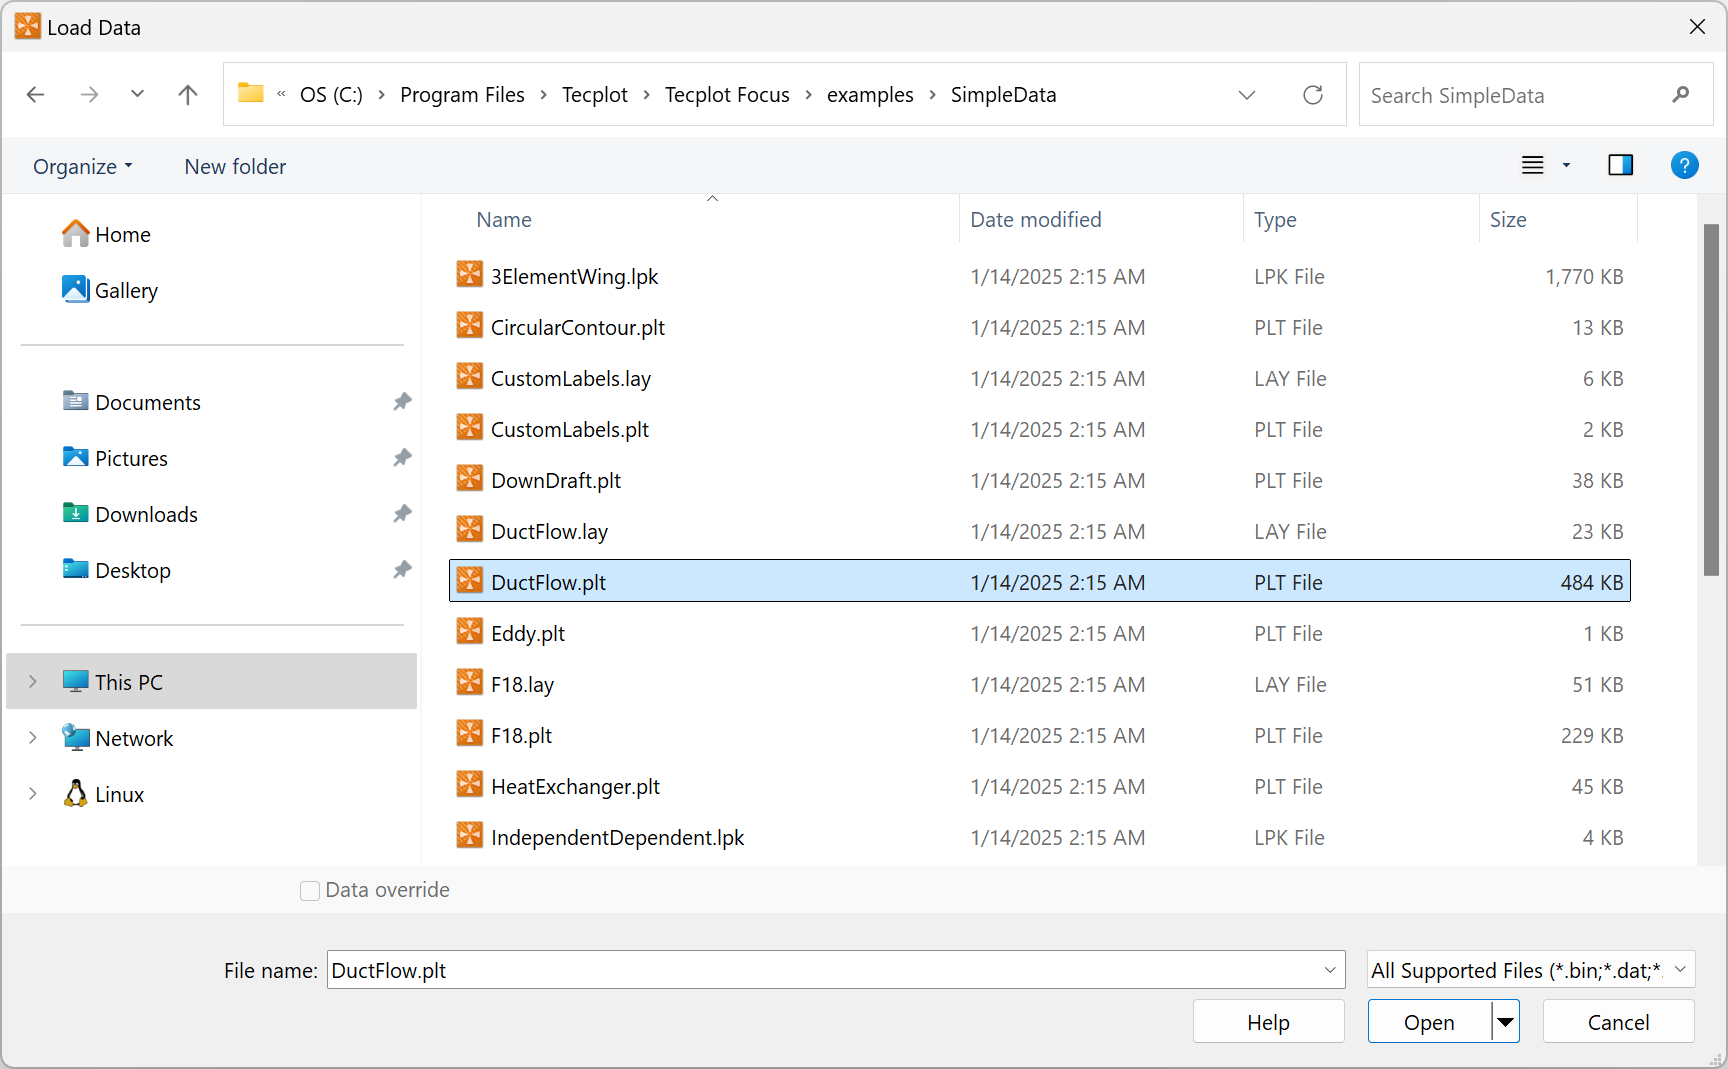Click the vertical scrollbar in file list
Viewport: 1728px width, 1069px height.
click(1711, 400)
